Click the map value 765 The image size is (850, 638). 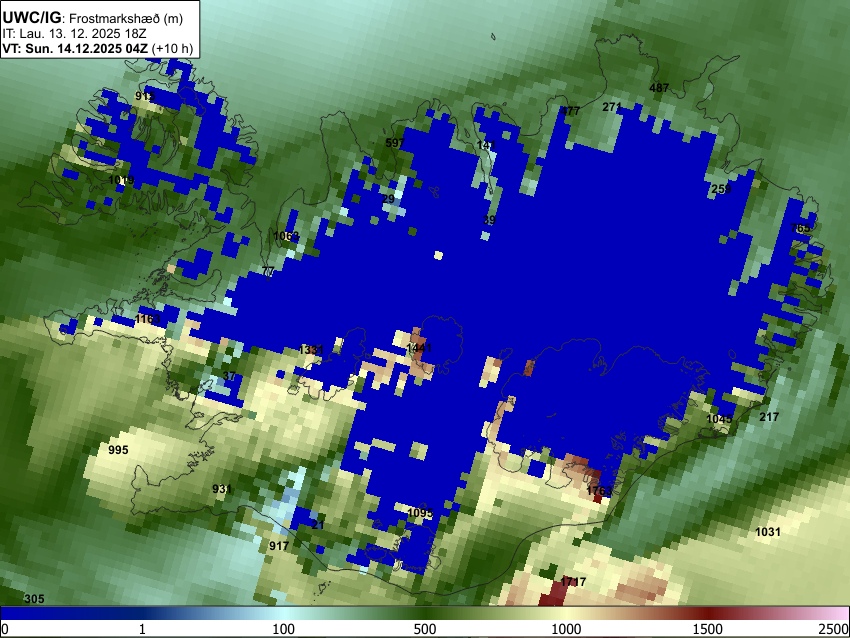801,228
